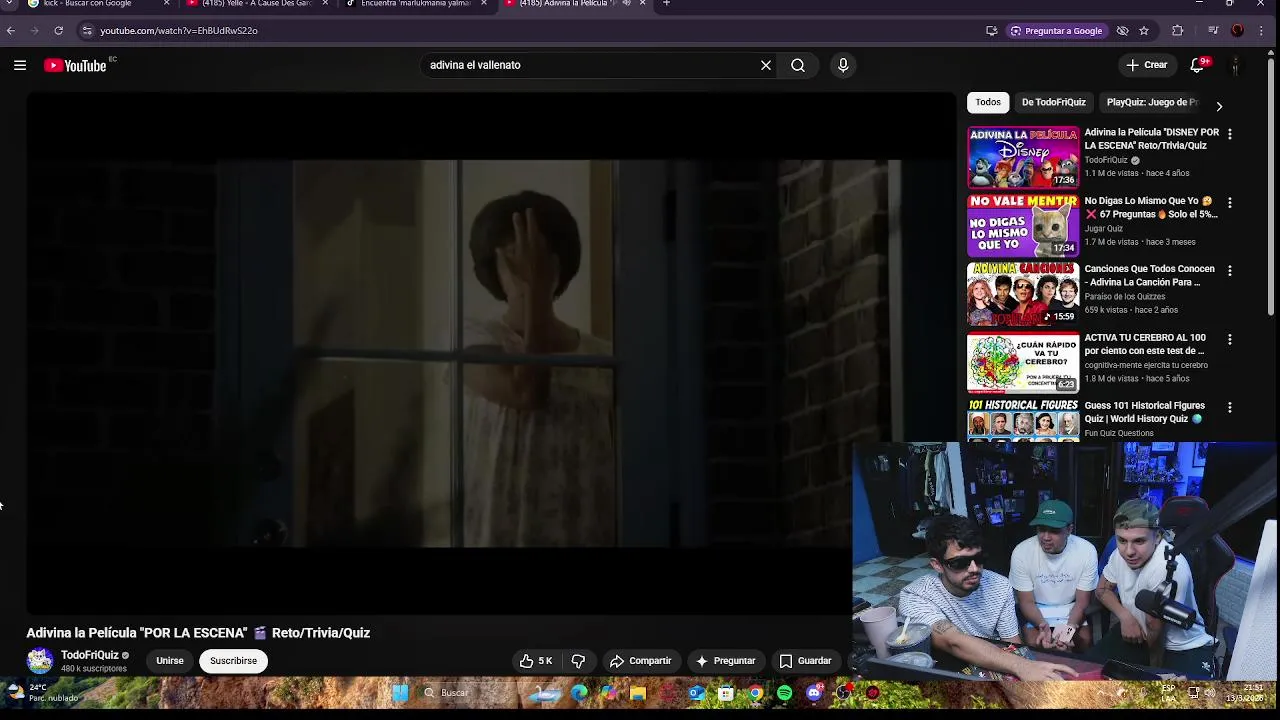
Task: Open options for the Disney video
Action: click(1230, 134)
